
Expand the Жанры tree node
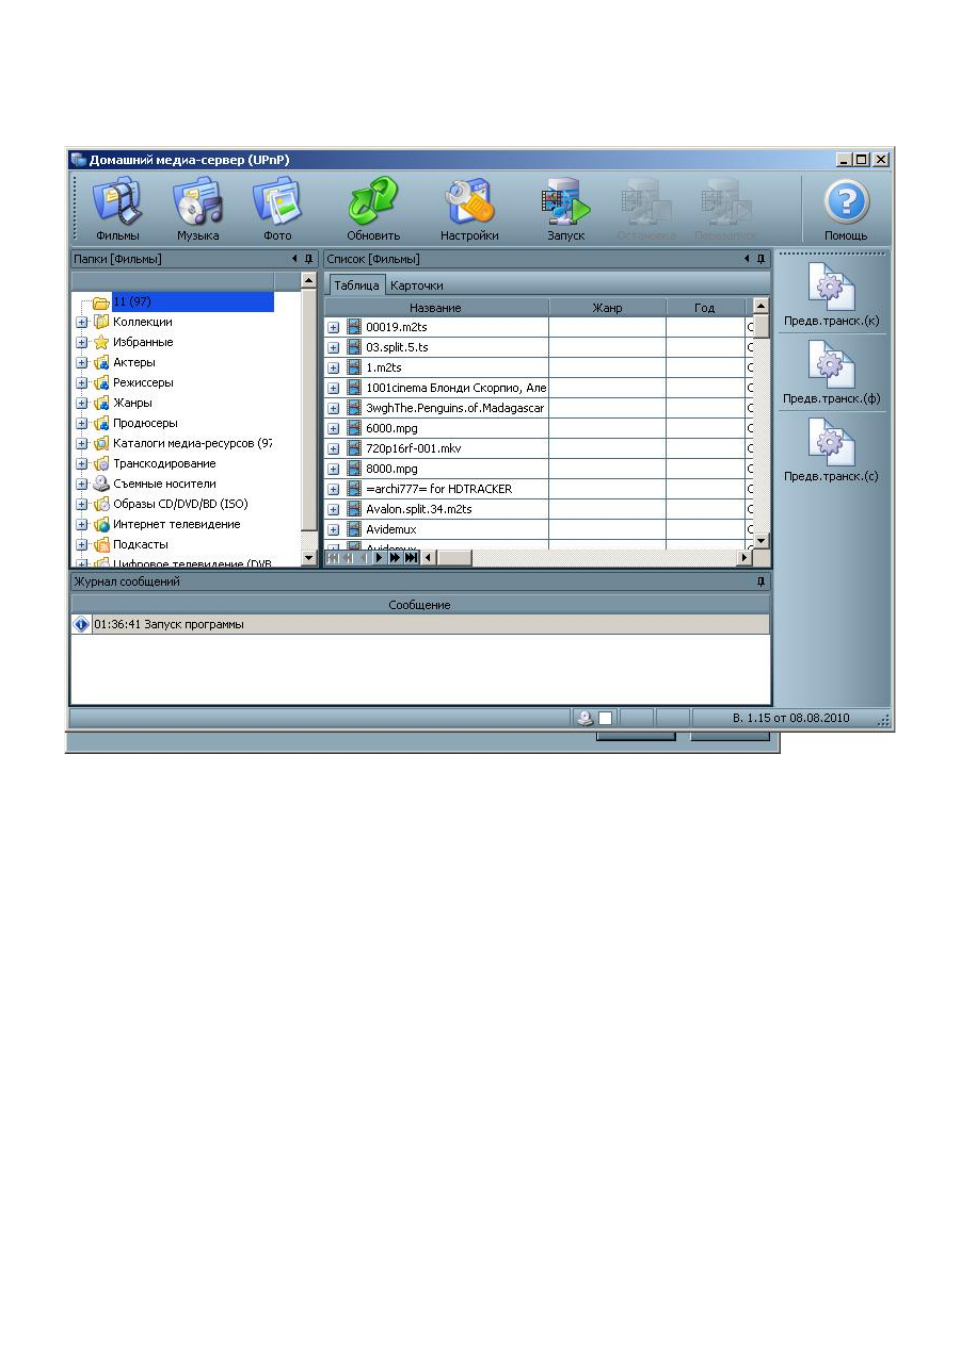point(82,403)
